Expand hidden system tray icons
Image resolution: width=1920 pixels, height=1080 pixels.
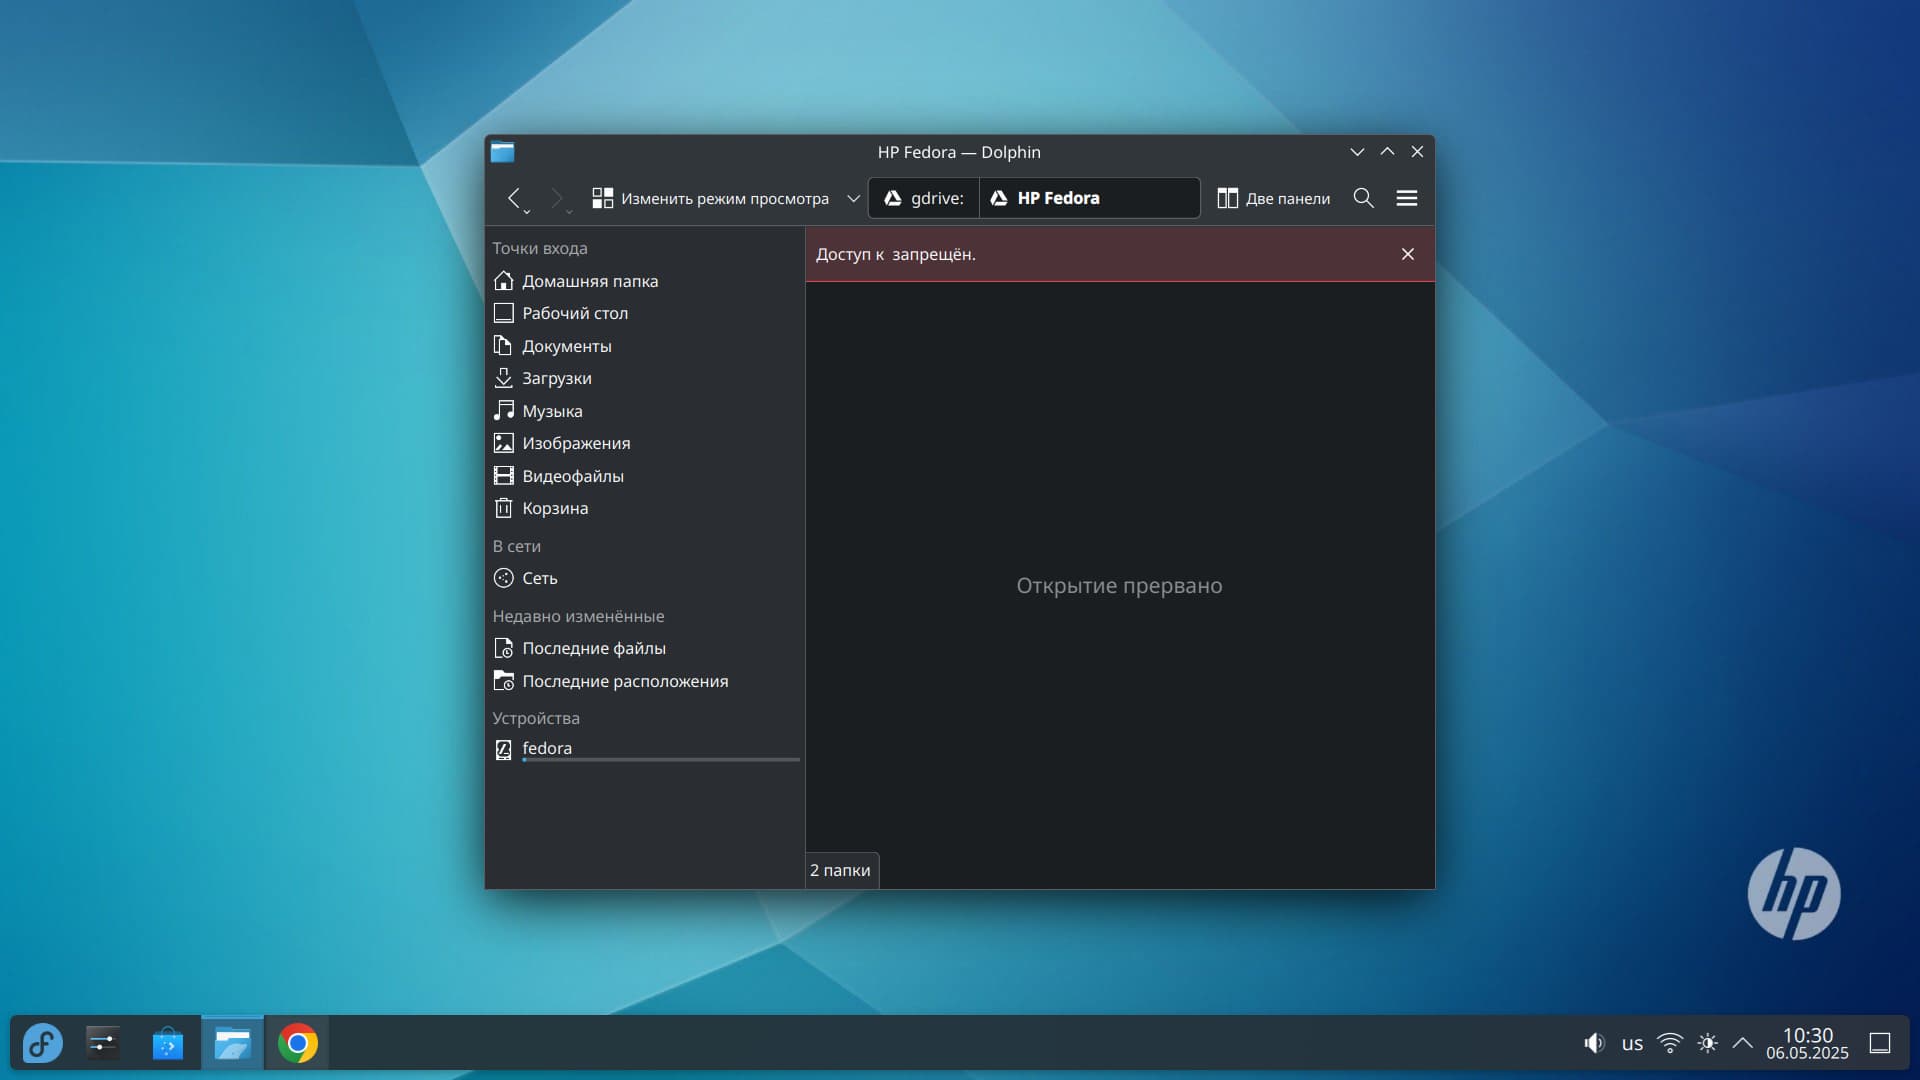tap(1742, 1043)
